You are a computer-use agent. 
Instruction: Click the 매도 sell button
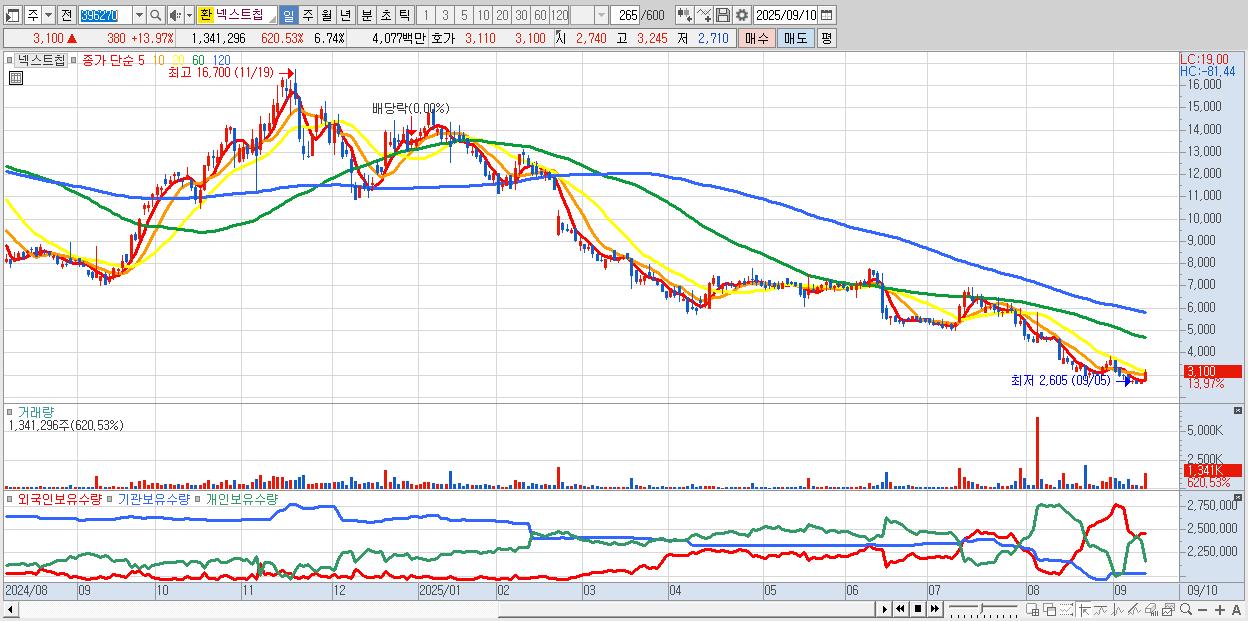tap(796, 38)
